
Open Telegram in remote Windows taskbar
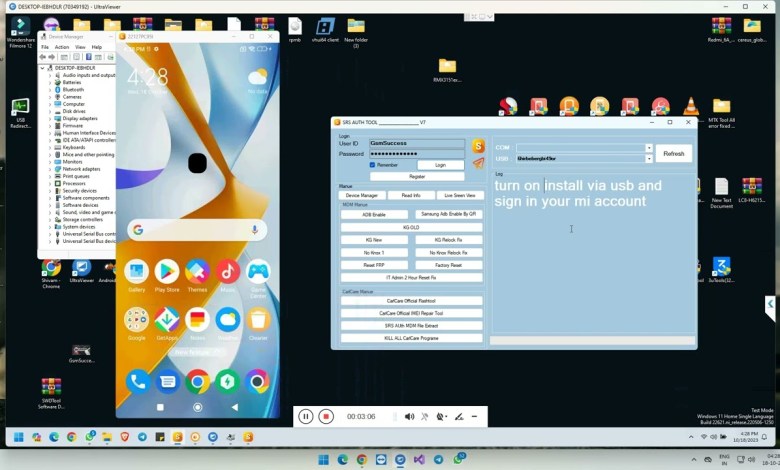142,437
